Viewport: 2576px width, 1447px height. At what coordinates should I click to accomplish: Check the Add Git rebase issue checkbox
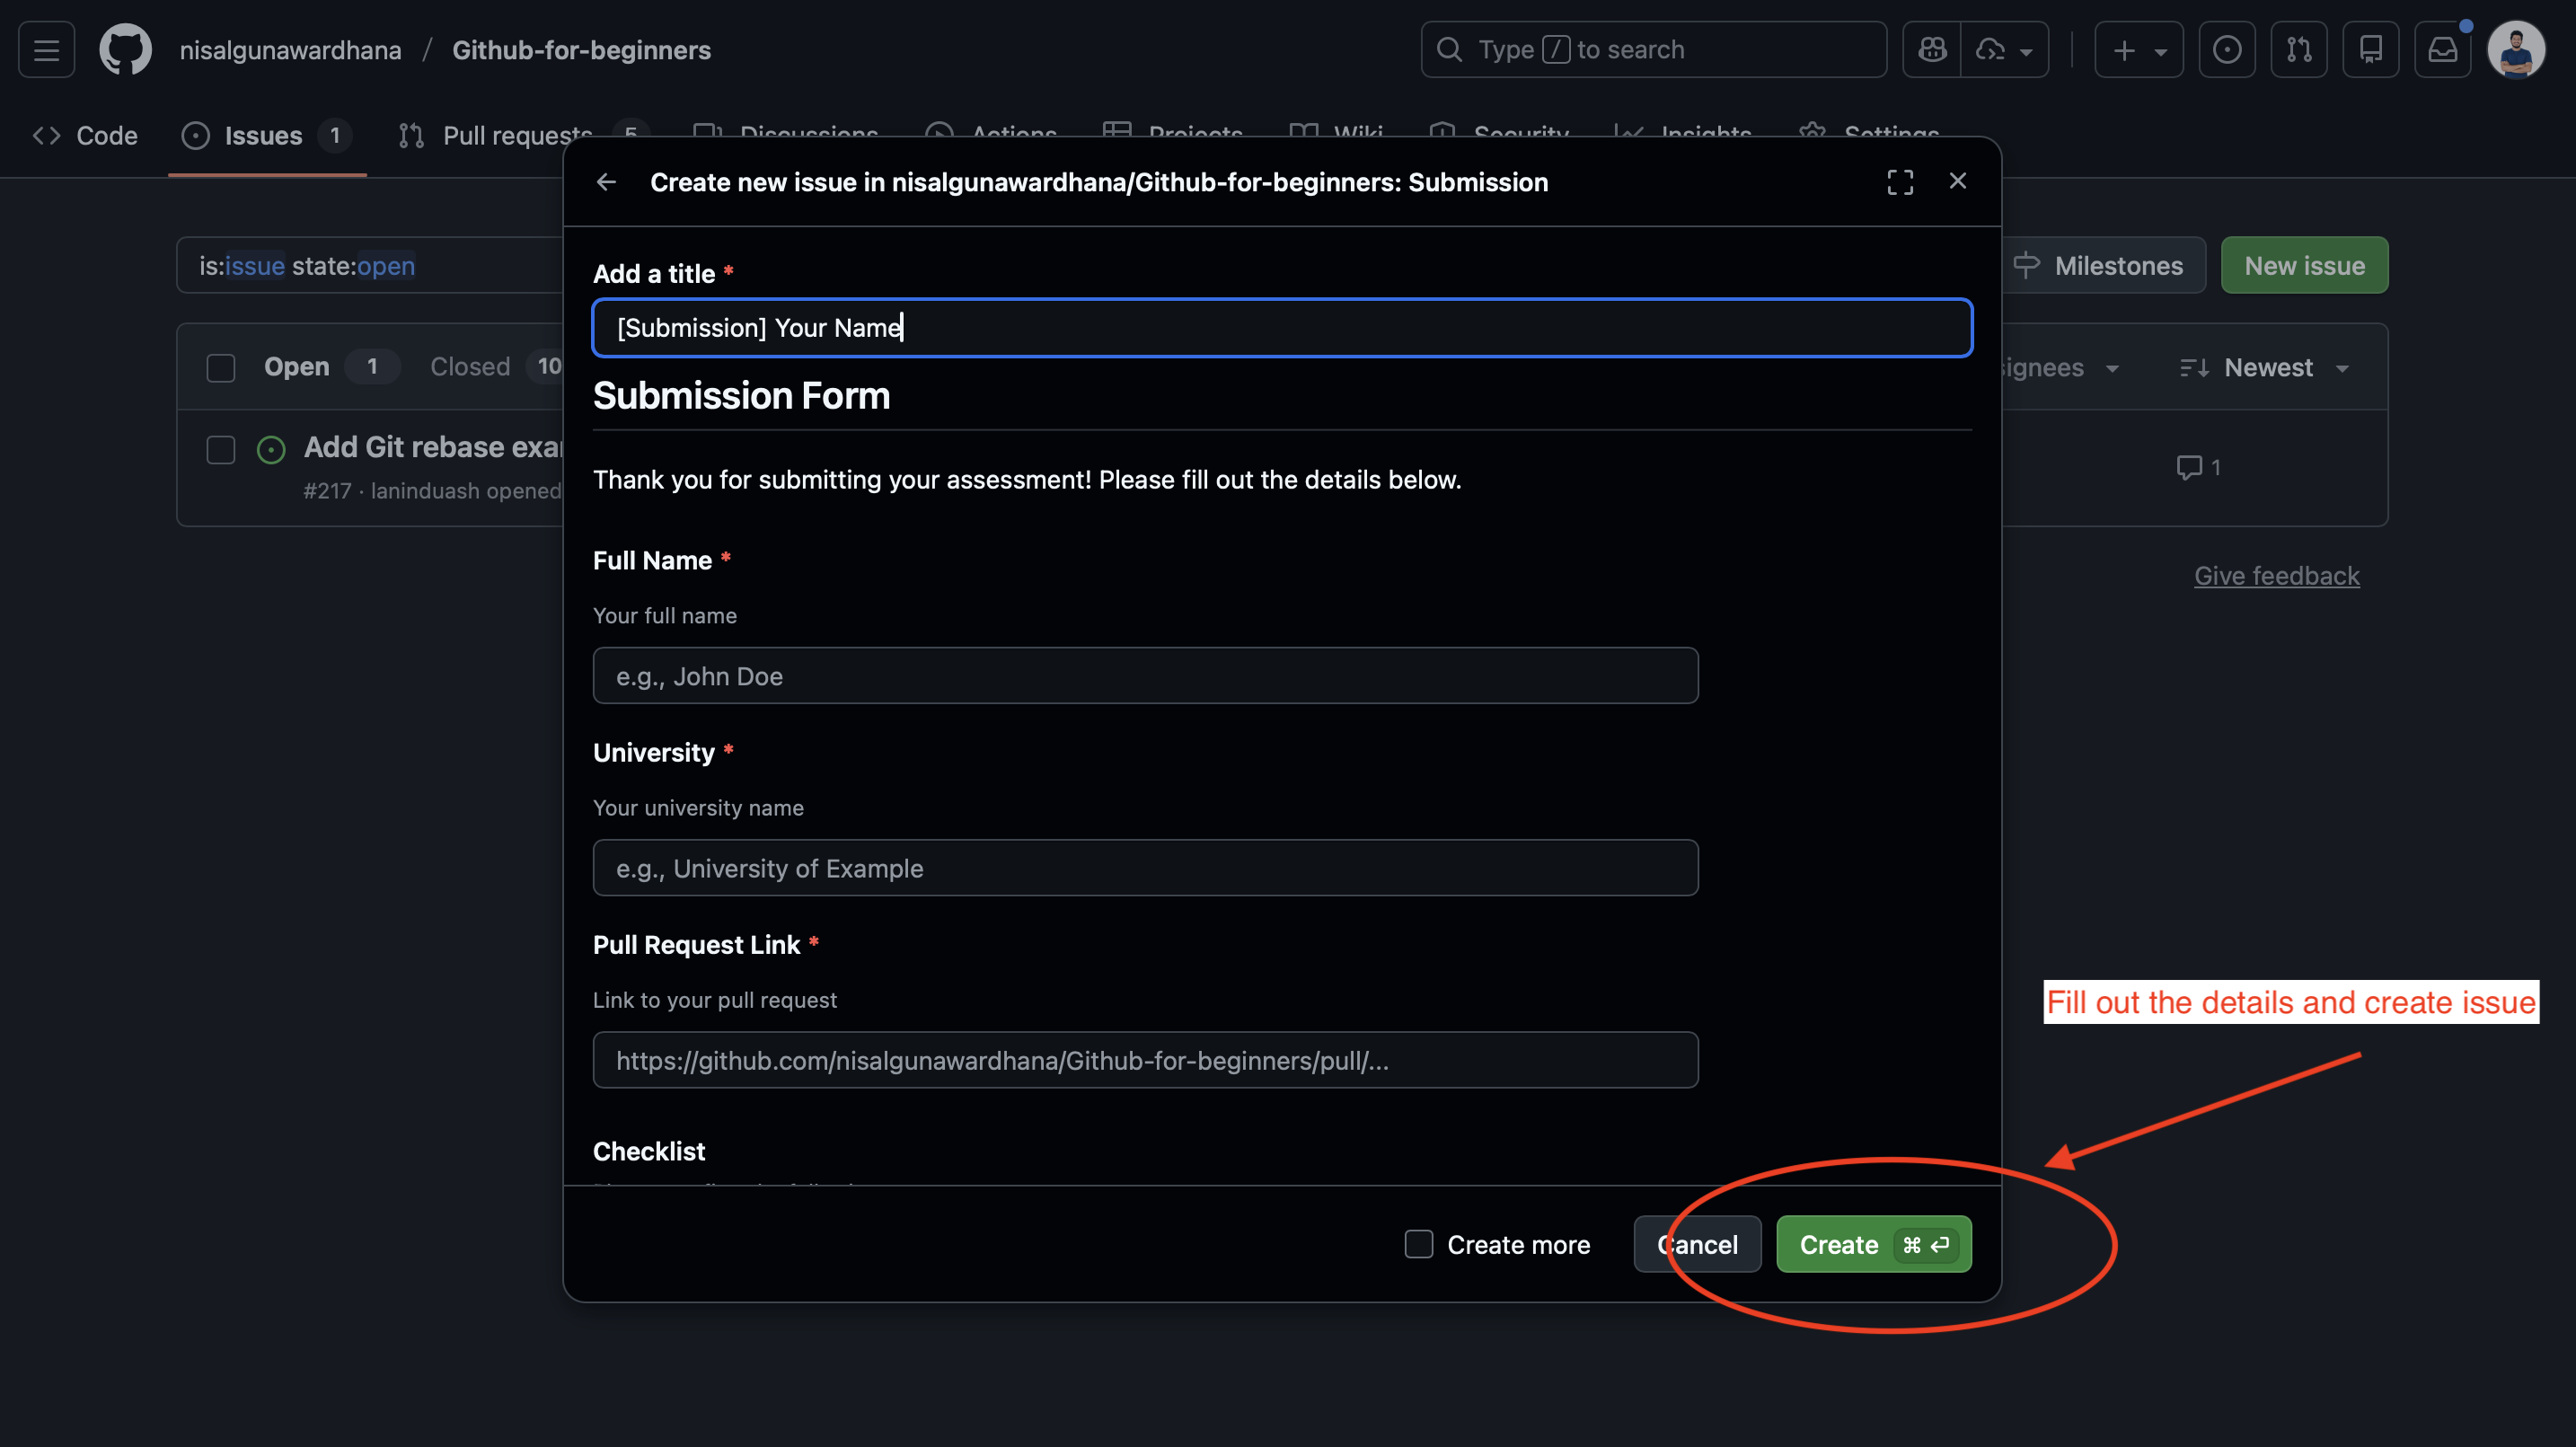click(221, 450)
